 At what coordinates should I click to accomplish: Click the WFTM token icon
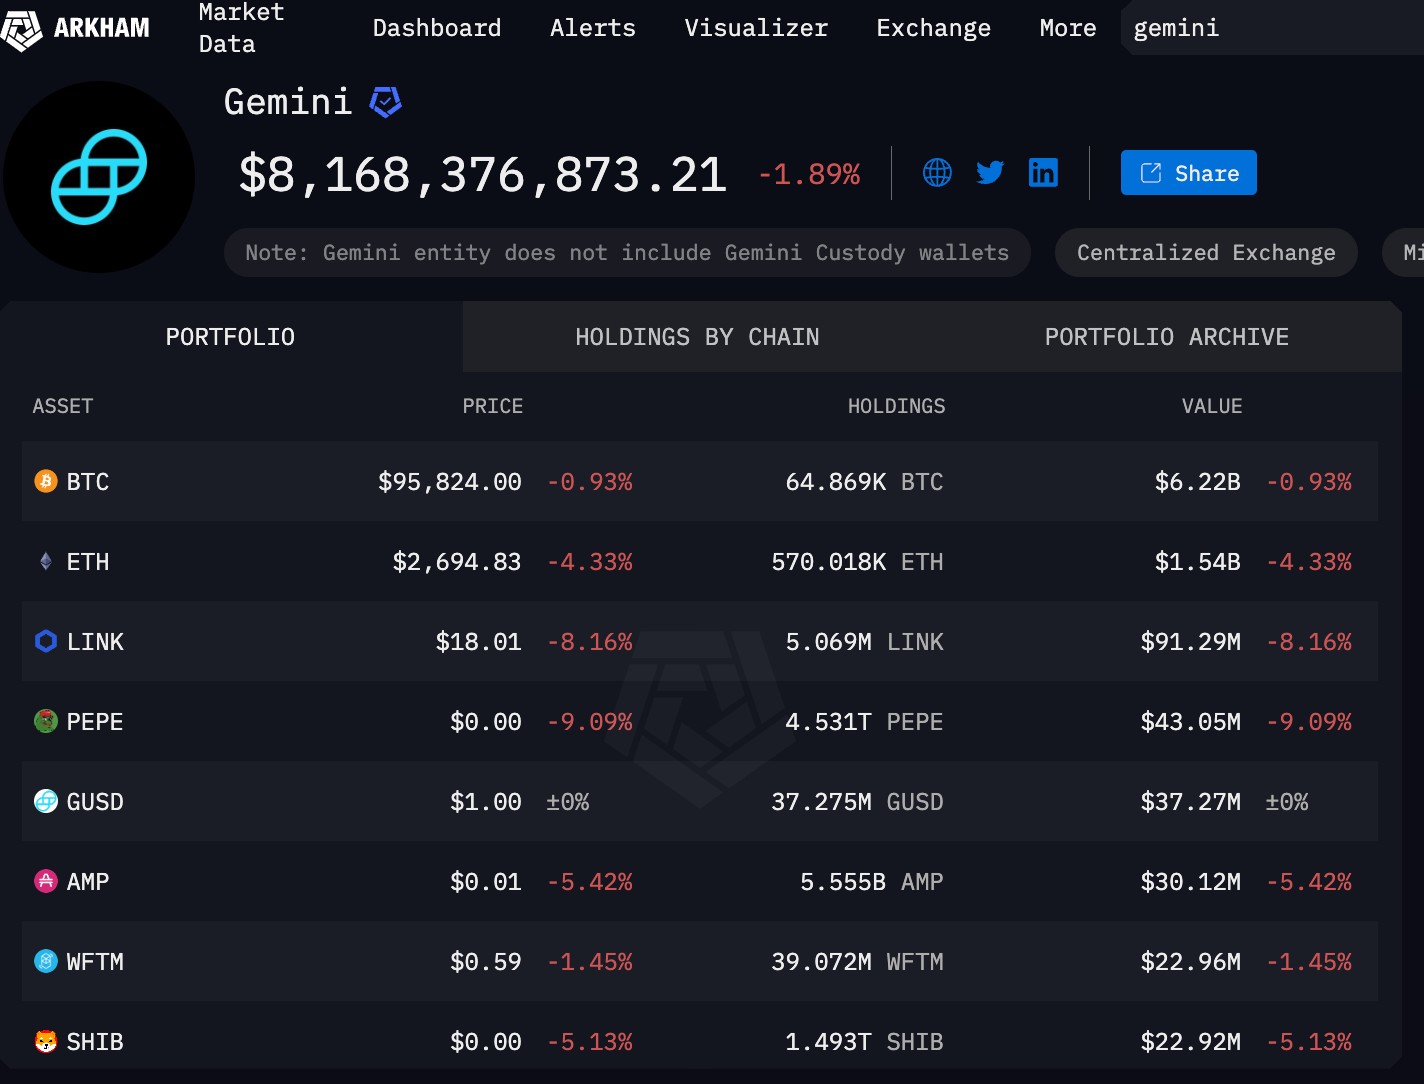point(46,961)
